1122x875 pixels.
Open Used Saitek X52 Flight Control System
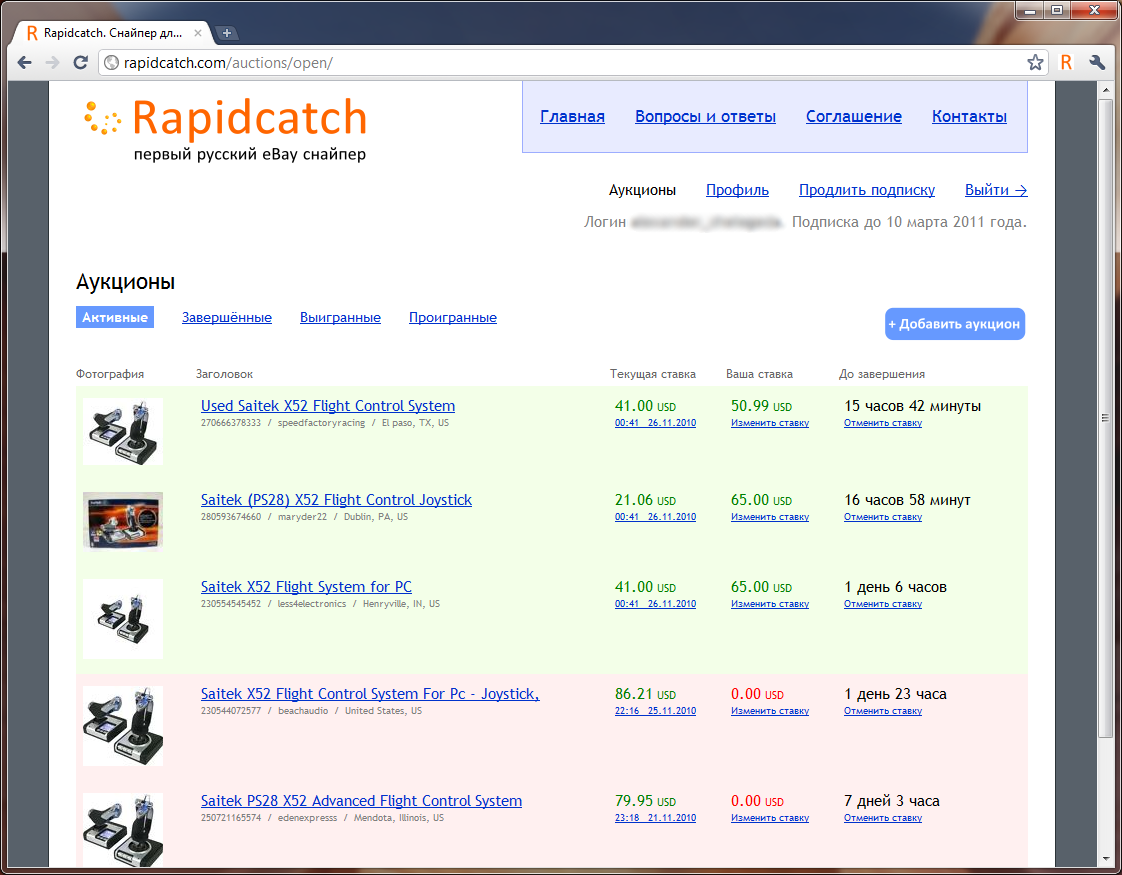pyautogui.click(x=328, y=406)
